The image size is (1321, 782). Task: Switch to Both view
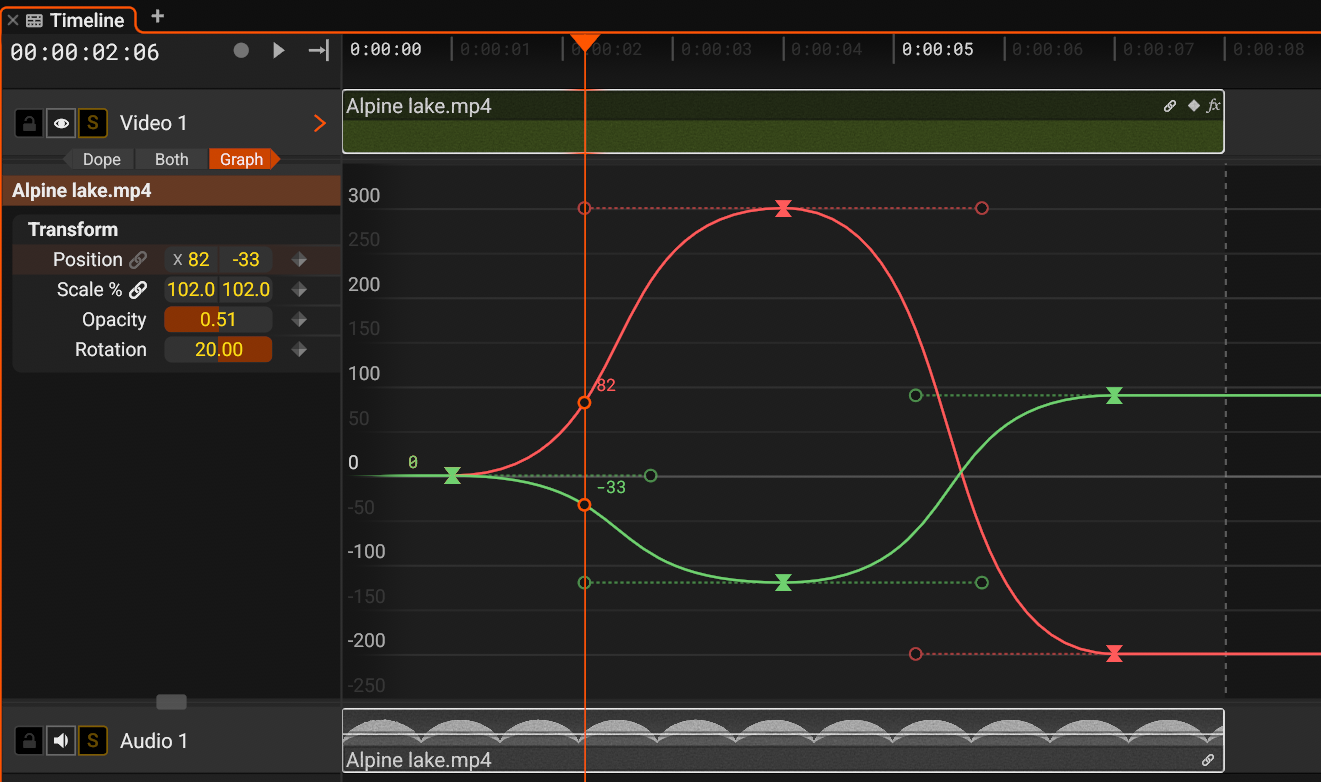[172, 159]
